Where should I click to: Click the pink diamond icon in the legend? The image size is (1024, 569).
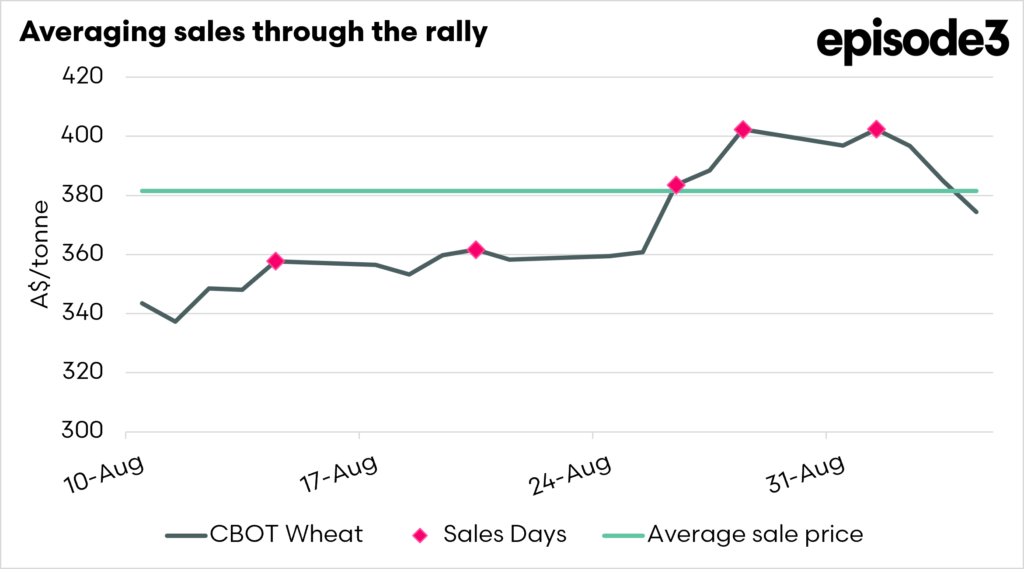[420, 536]
